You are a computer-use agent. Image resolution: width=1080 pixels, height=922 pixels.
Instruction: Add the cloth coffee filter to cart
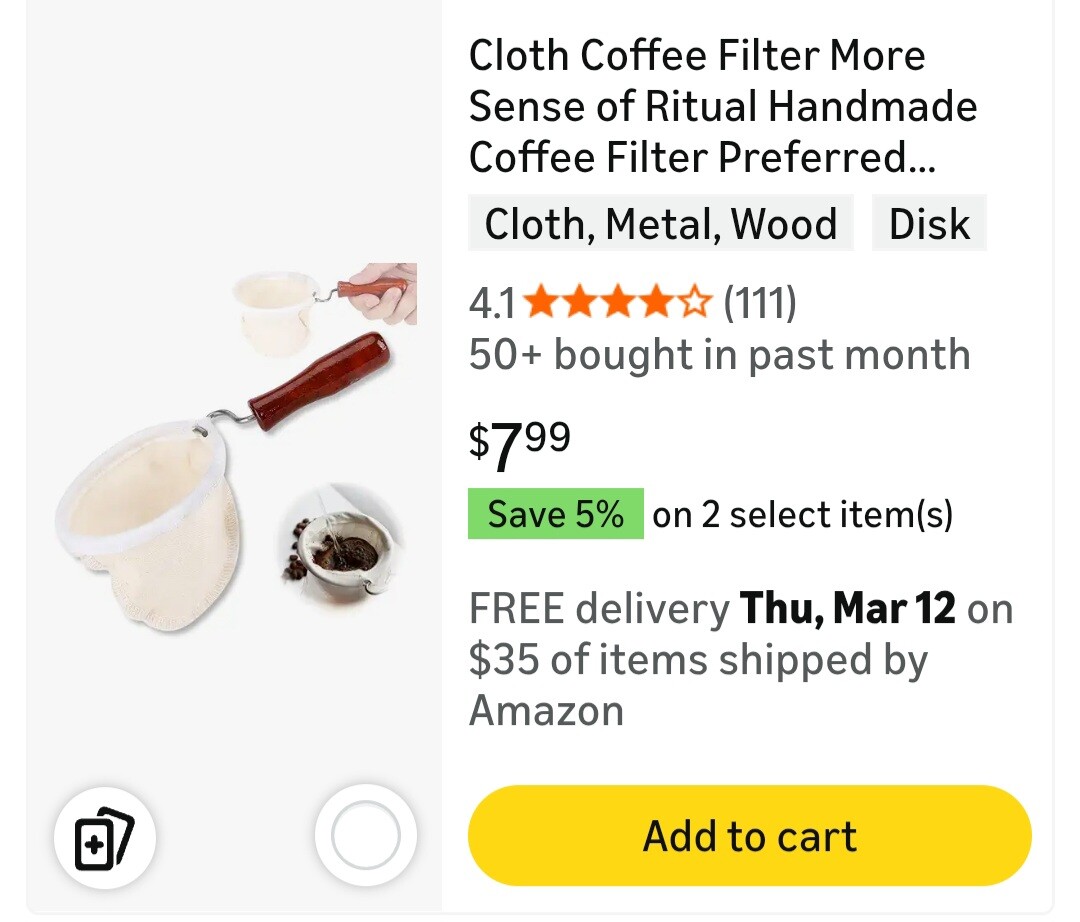[x=749, y=836]
